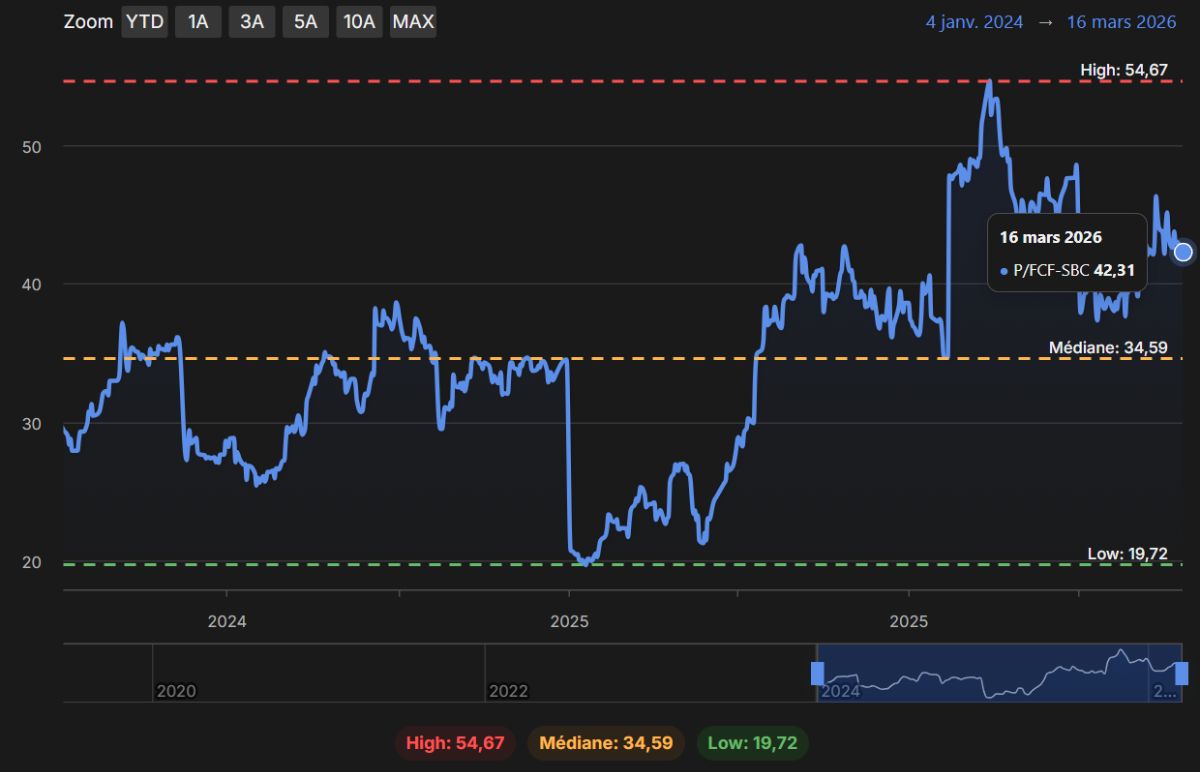Show the MAX time range
This screenshot has width=1200, height=772.
(413, 22)
